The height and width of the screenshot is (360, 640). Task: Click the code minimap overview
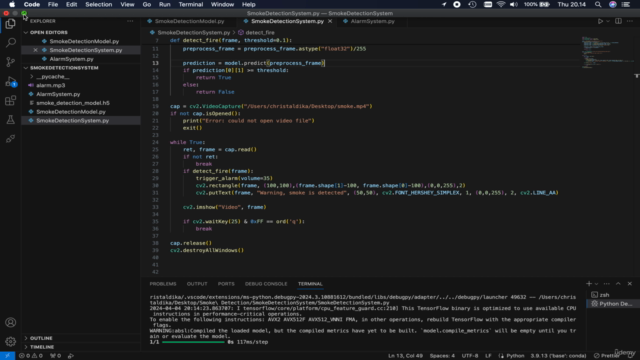(607, 52)
